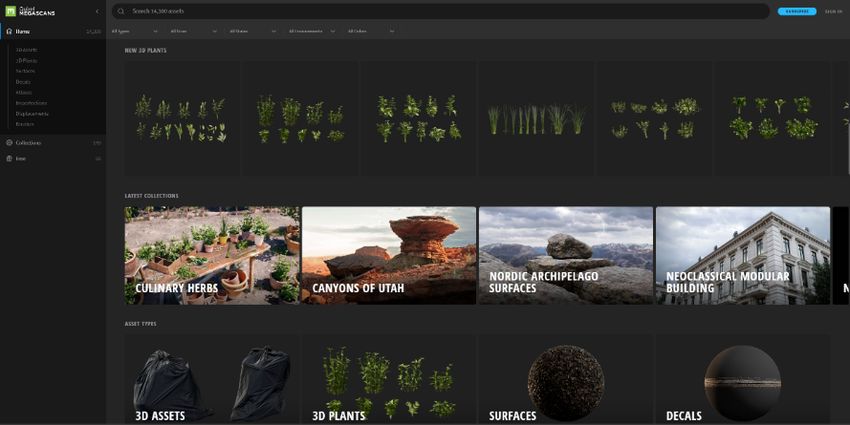Open 3D Plants in sidebar list

[x=27, y=61]
